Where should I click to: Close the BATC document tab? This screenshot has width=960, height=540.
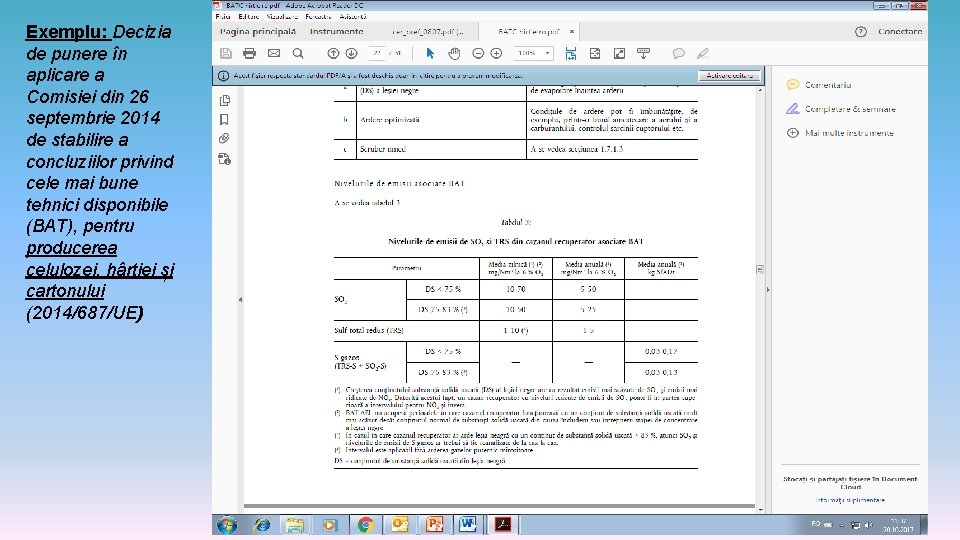572,31
